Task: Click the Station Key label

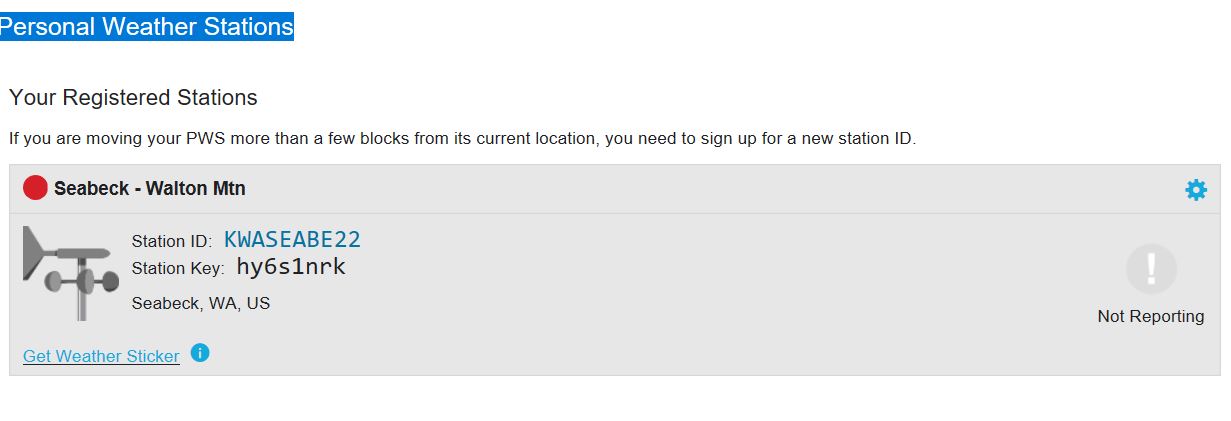Action: pyautogui.click(x=178, y=268)
